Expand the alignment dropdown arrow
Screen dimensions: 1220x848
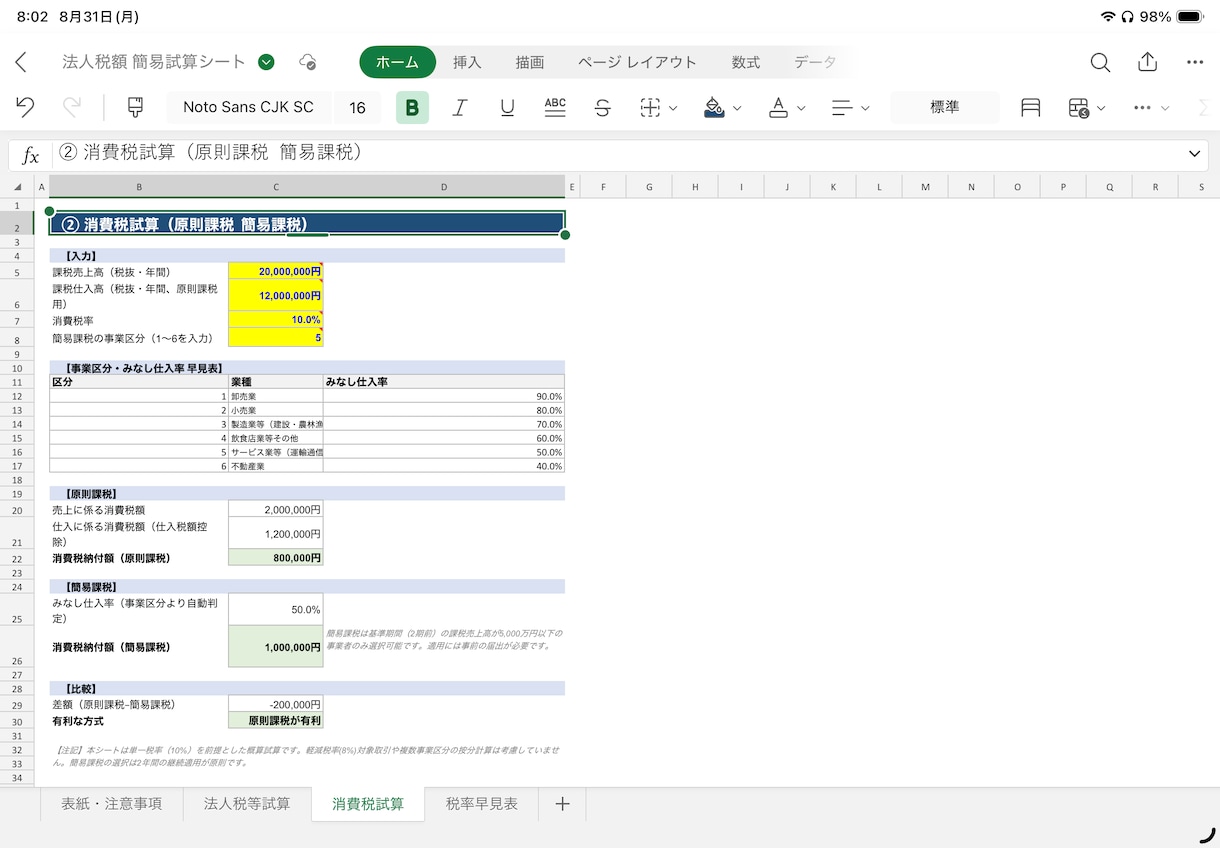point(866,108)
